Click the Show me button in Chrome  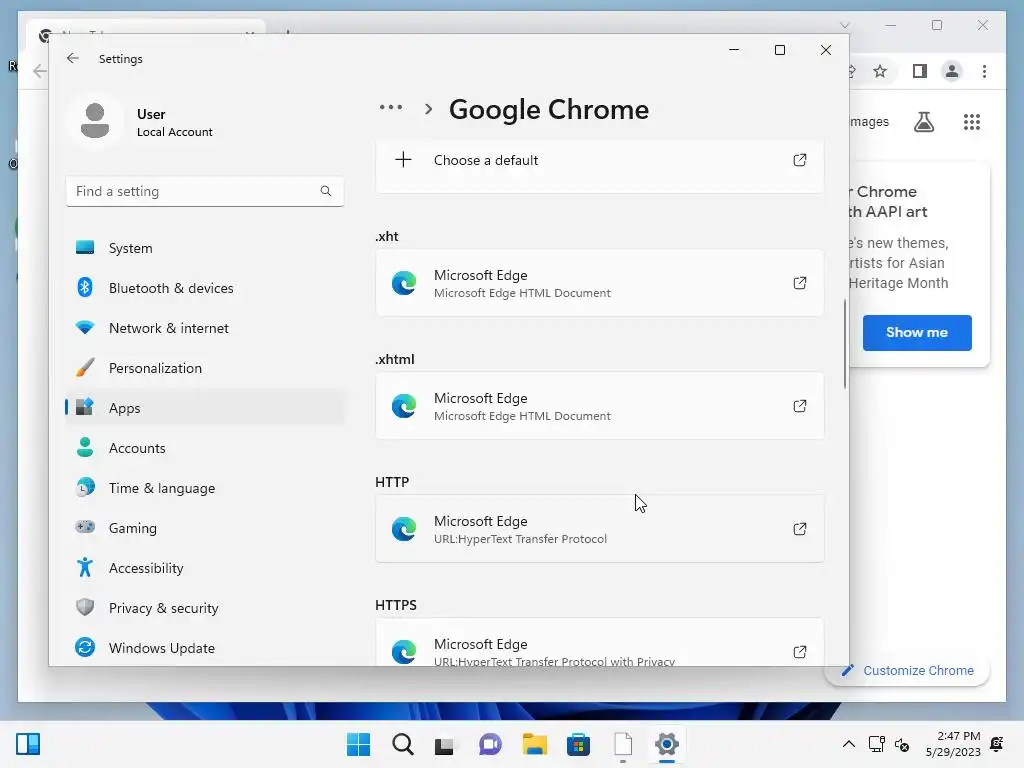[917, 332]
